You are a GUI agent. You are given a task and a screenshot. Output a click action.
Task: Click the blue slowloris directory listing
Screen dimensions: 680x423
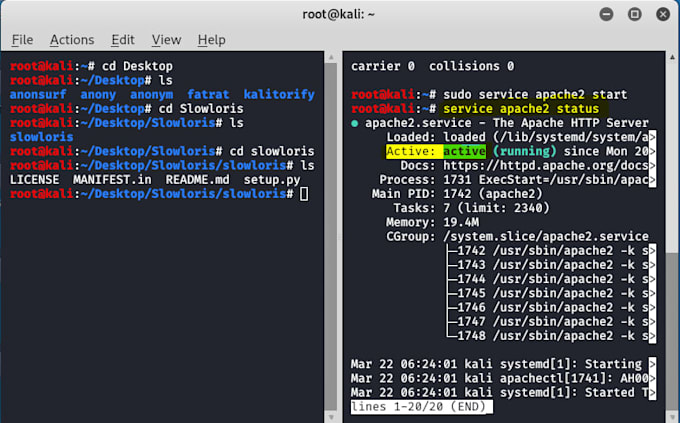[41, 137]
